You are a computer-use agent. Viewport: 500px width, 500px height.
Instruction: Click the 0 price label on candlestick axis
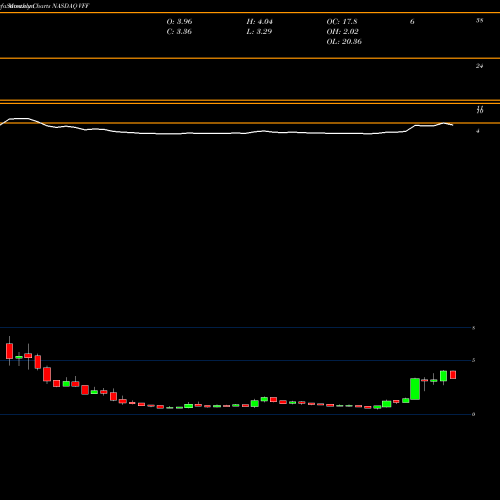[x=473, y=414]
